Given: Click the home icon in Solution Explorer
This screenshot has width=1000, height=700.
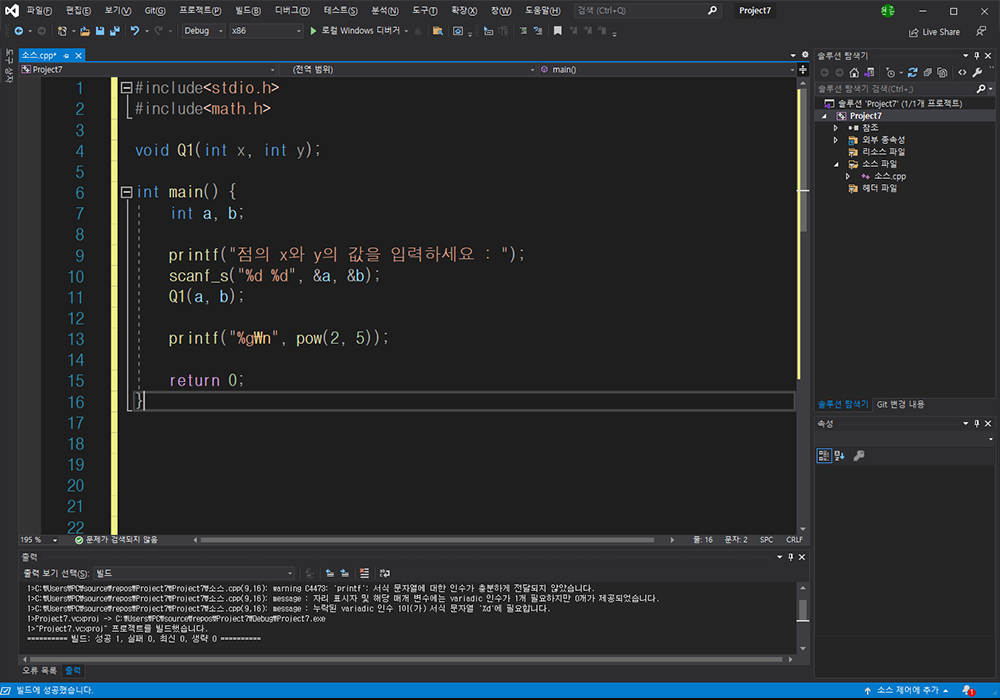Looking at the screenshot, I should tap(854, 73).
